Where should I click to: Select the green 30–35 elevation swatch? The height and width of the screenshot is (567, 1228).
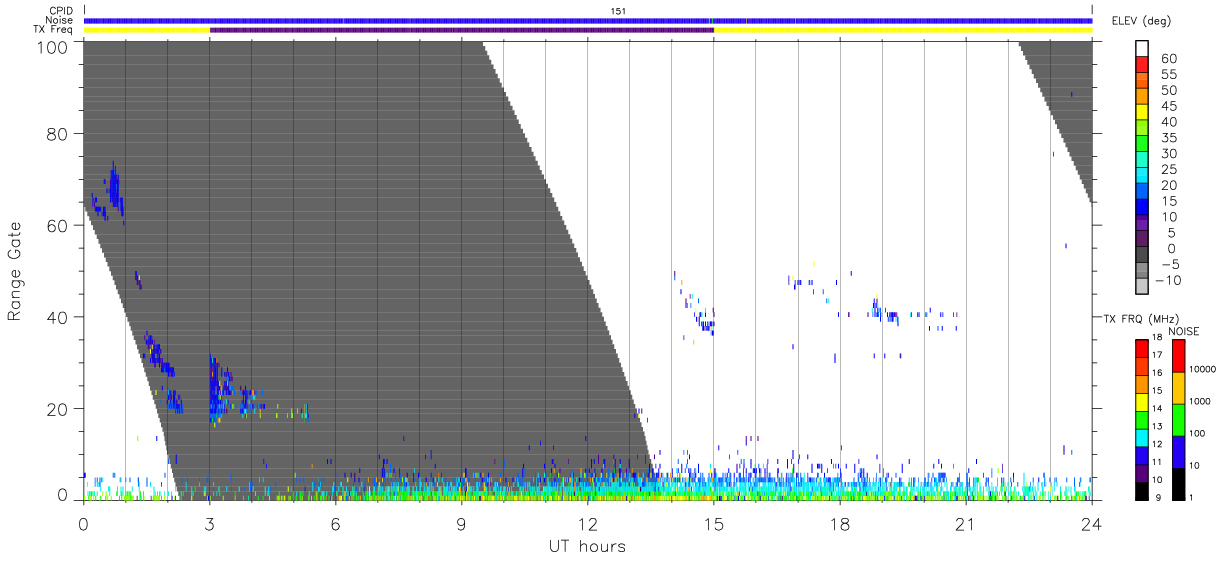(1142, 145)
